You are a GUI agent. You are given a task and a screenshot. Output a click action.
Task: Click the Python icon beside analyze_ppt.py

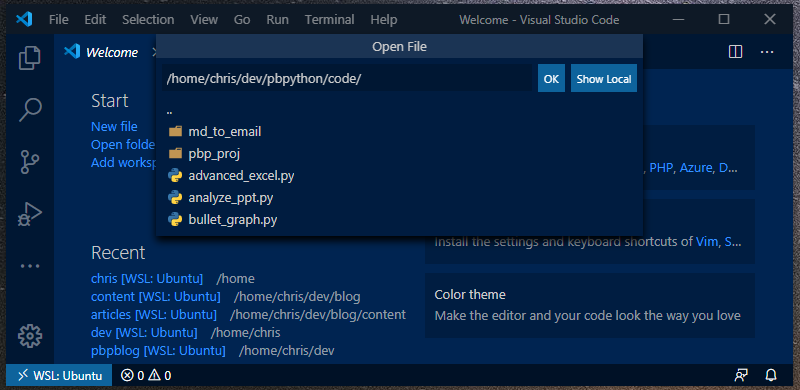click(x=175, y=198)
